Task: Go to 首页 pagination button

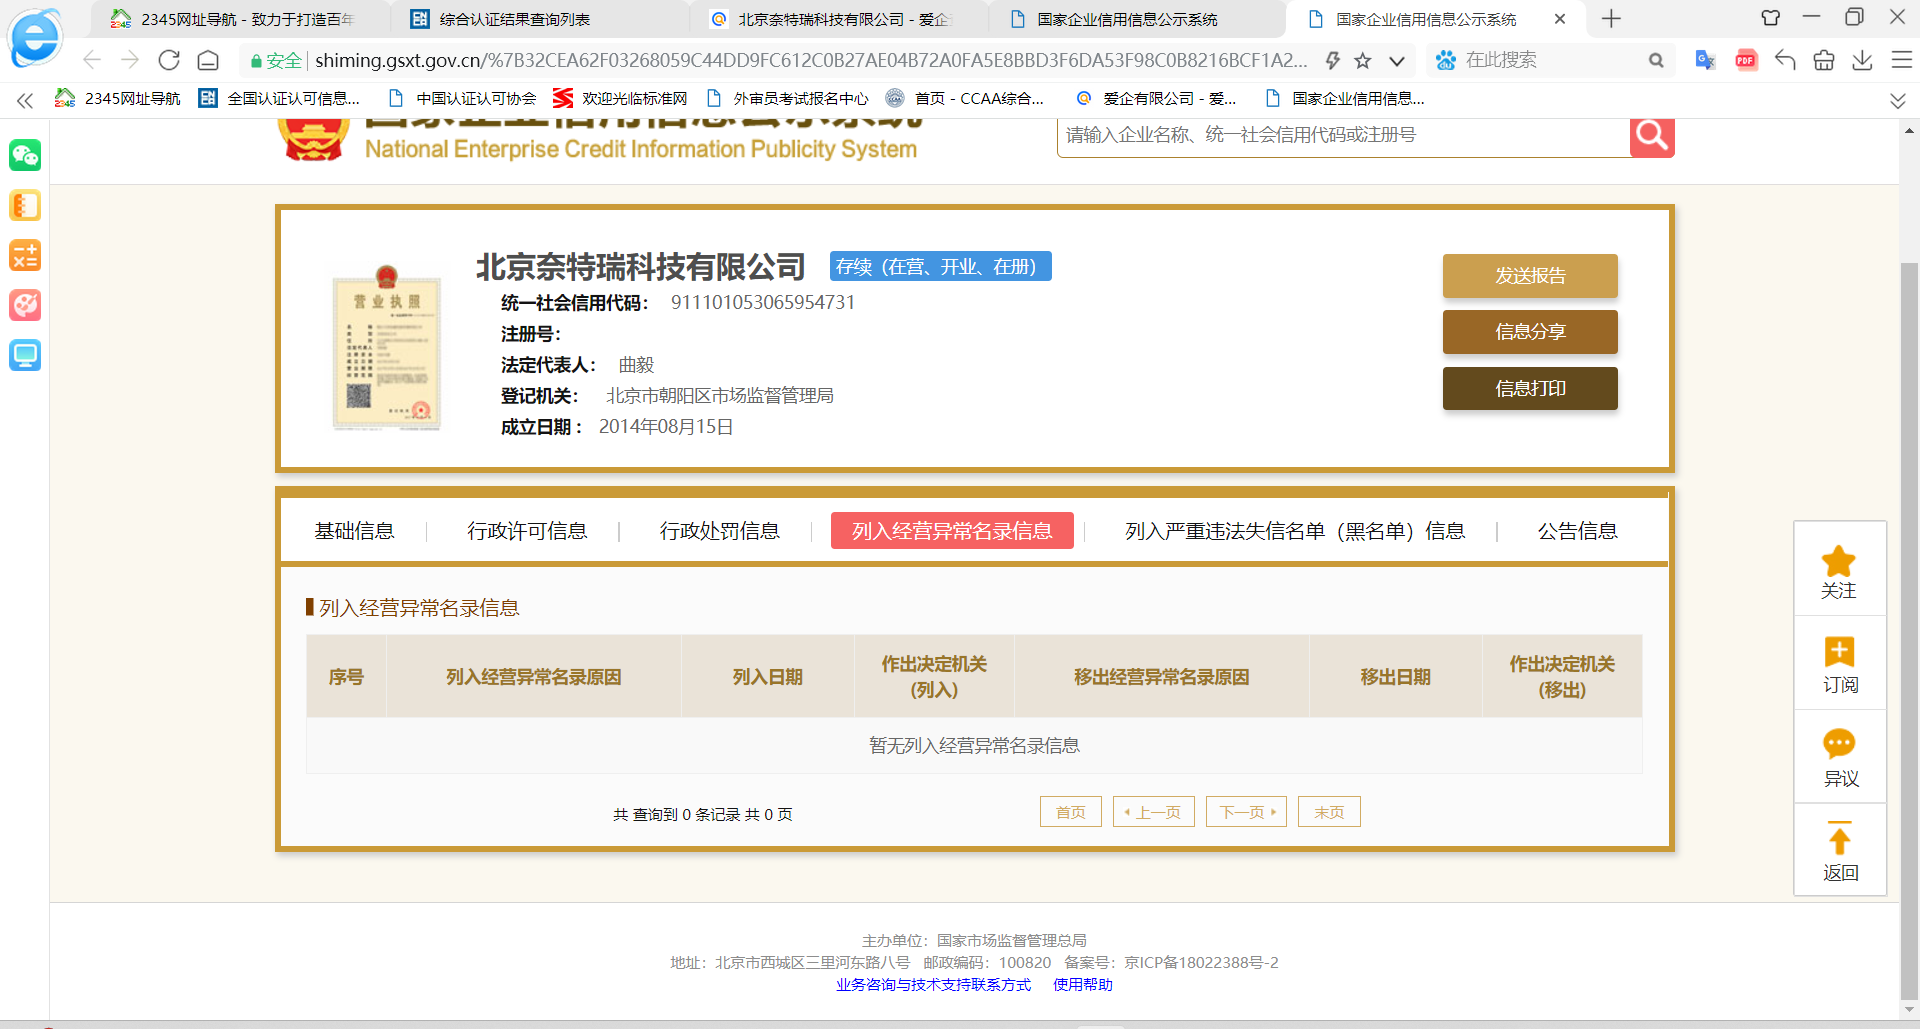Action: 1071,812
